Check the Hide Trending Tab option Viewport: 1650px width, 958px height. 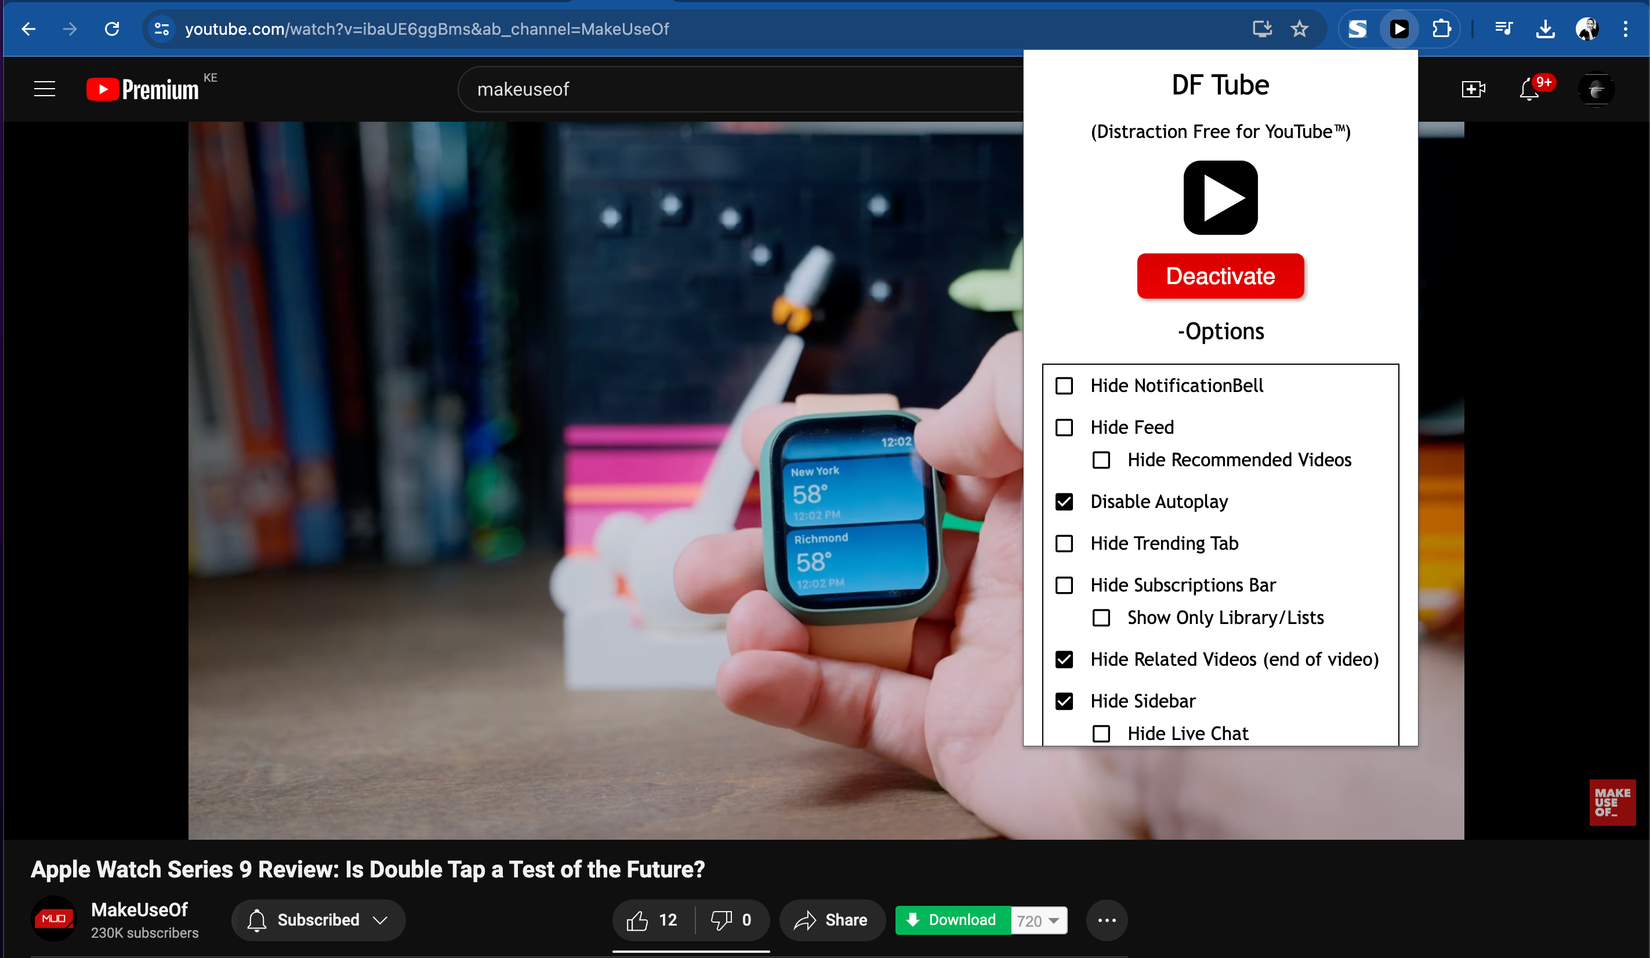[1065, 544]
